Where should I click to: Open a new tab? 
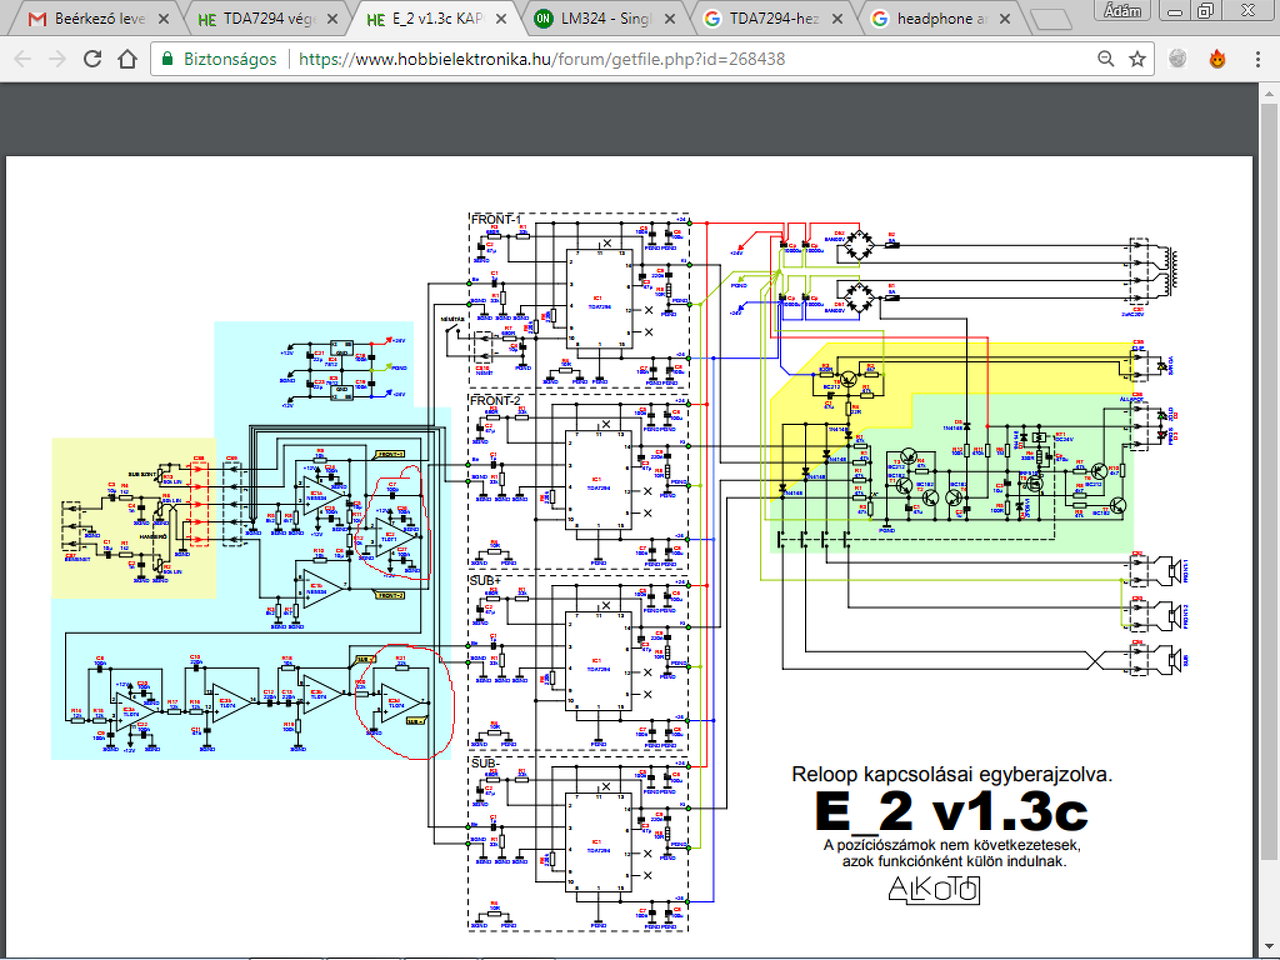pos(1050,19)
